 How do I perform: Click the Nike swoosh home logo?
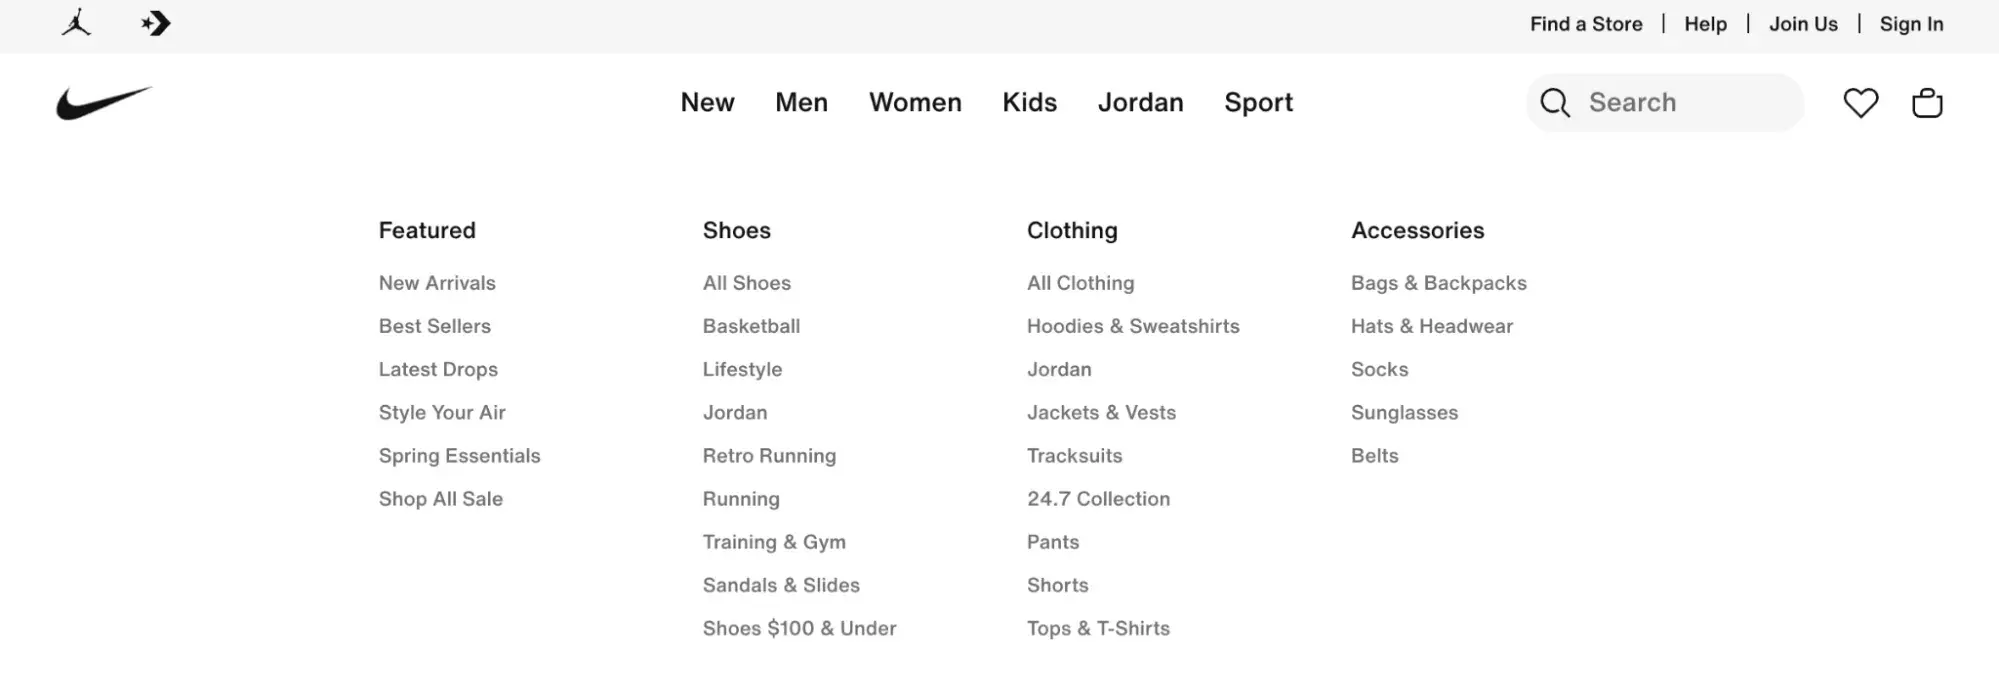pyautogui.click(x=104, y=103)
